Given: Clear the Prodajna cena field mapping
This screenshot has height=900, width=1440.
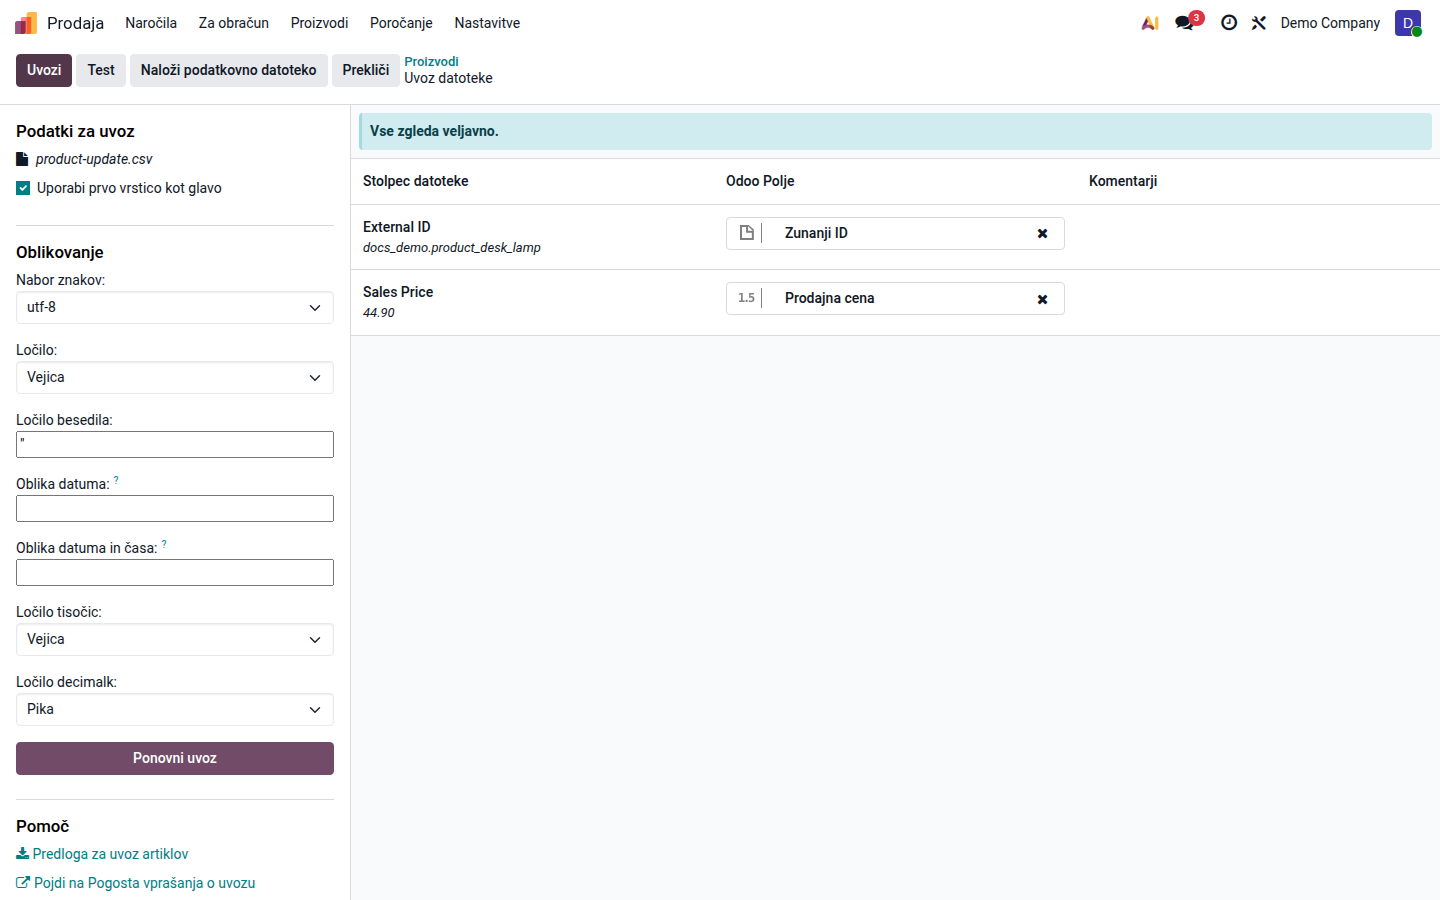Looking at the screenshot, I should point(1042,299).
